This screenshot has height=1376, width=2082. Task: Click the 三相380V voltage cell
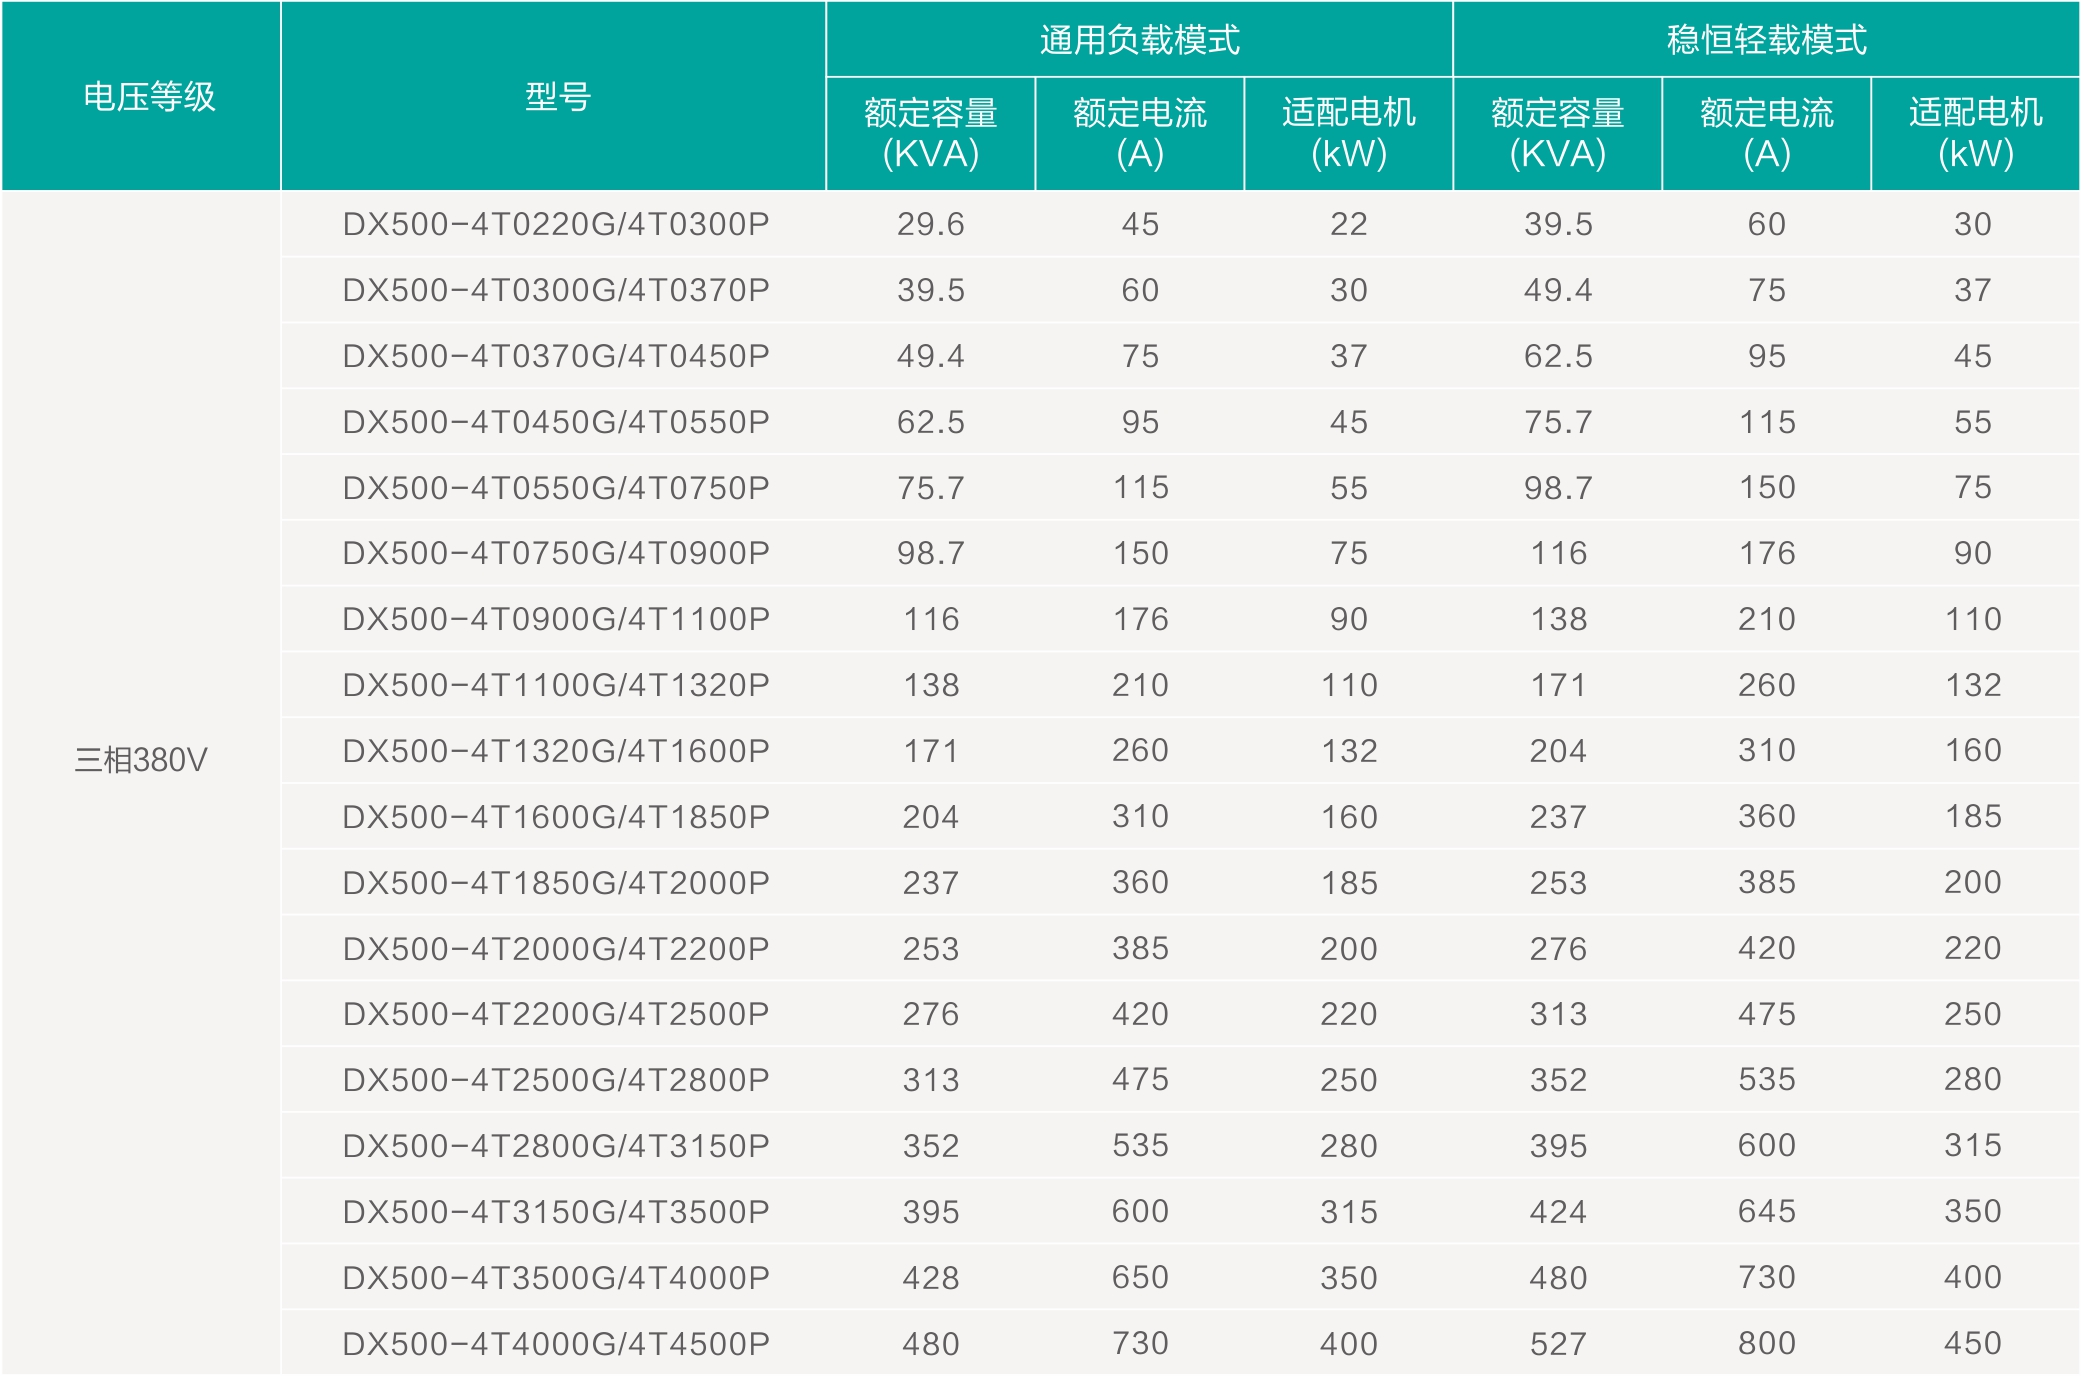(140, 760)
